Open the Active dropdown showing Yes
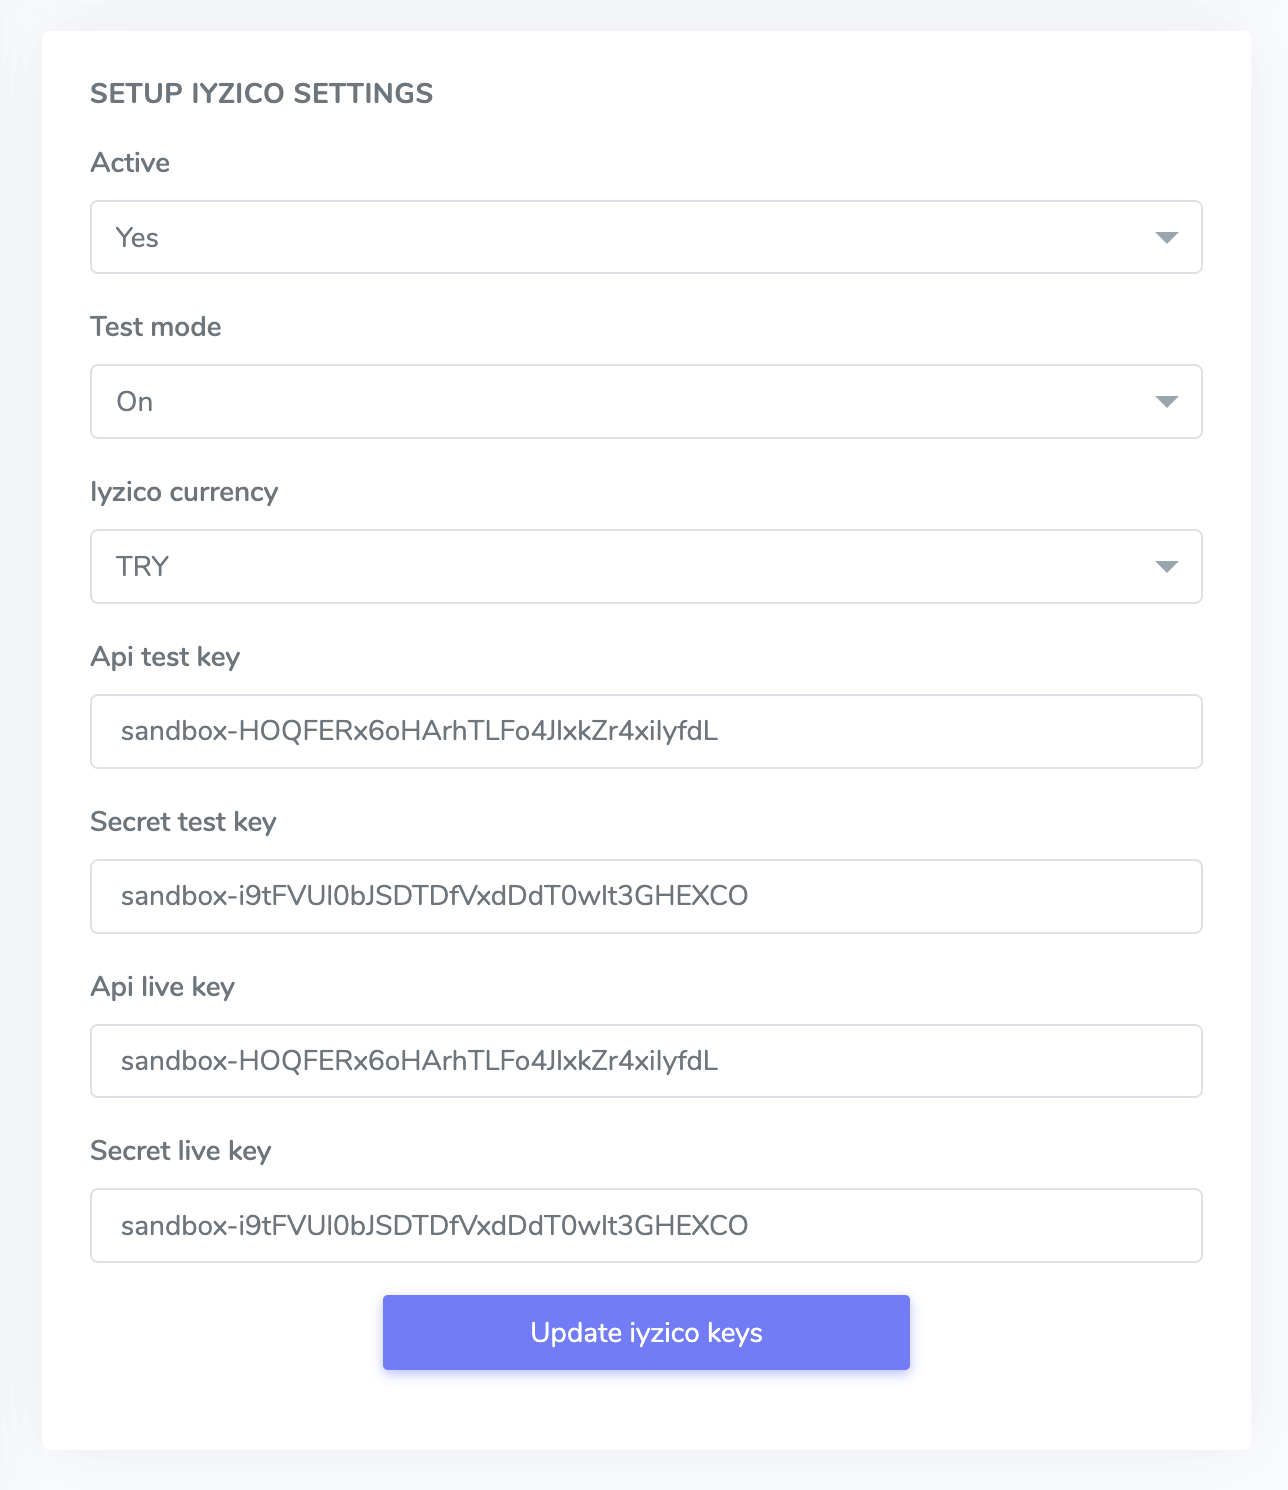The height and width of the screenshot is (1490, 1288). click(x=620, y=238)
